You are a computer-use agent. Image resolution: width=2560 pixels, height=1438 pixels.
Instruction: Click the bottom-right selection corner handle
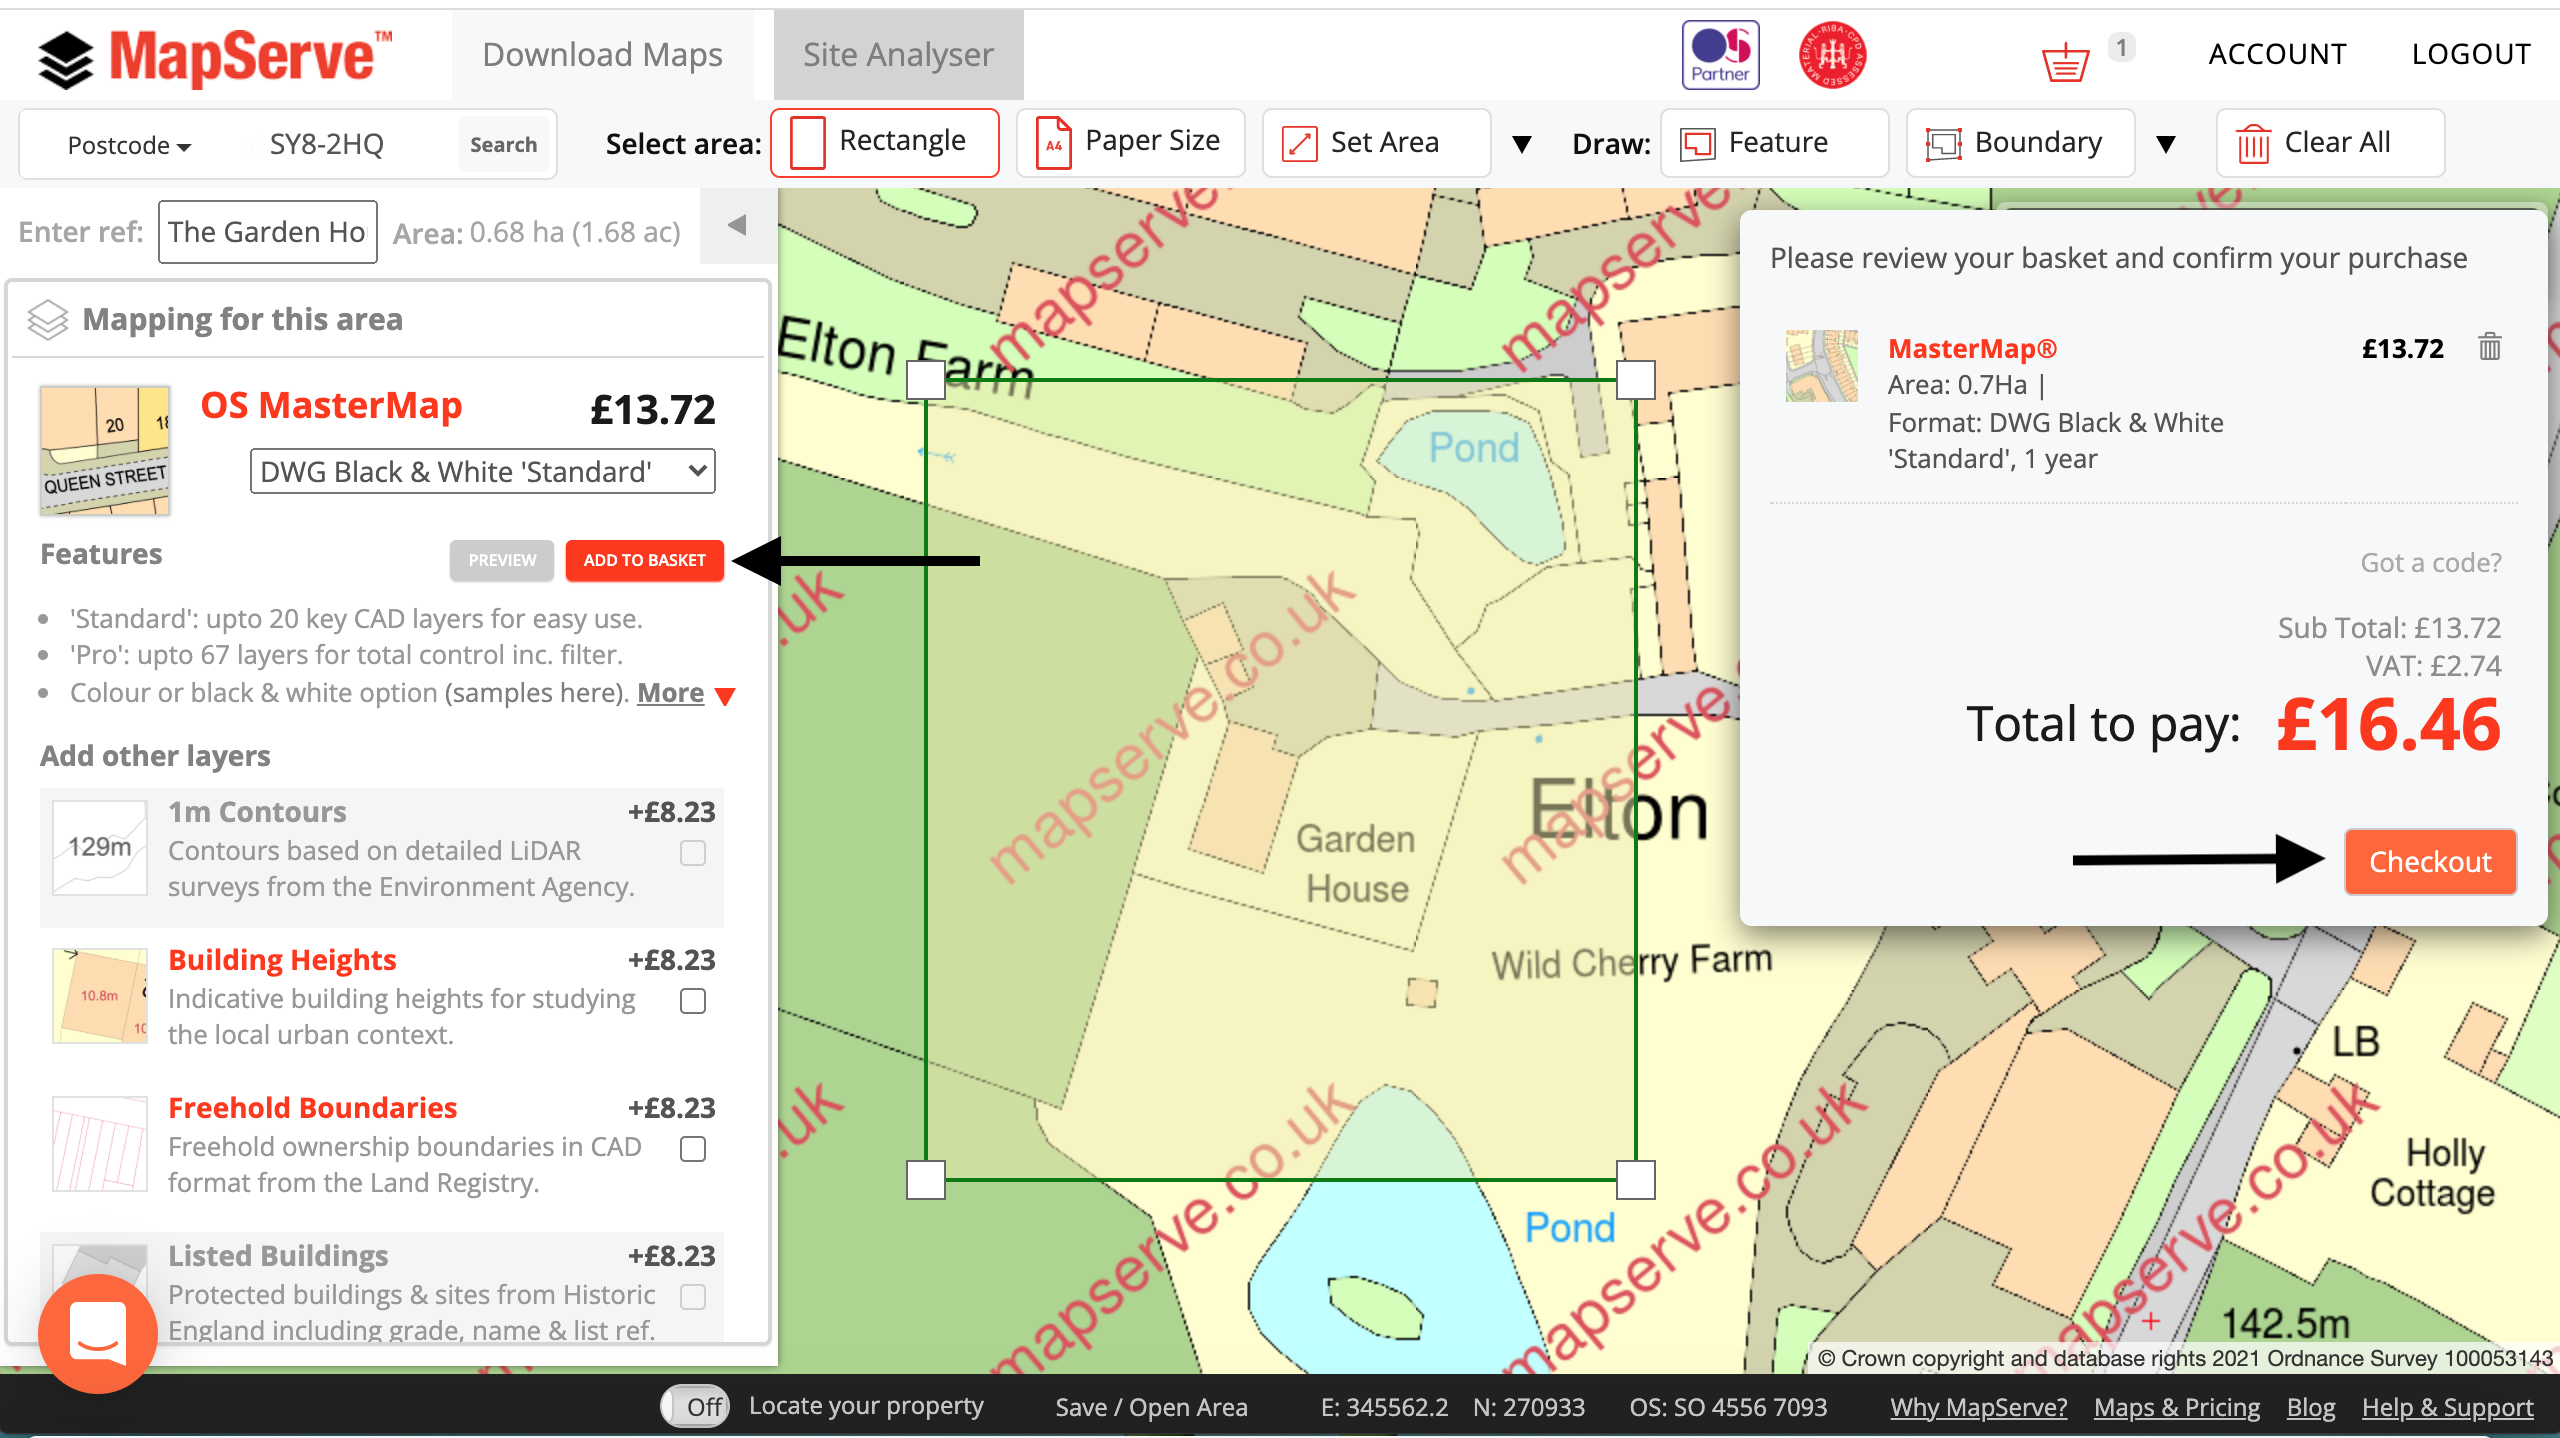click(1636, 1180)
